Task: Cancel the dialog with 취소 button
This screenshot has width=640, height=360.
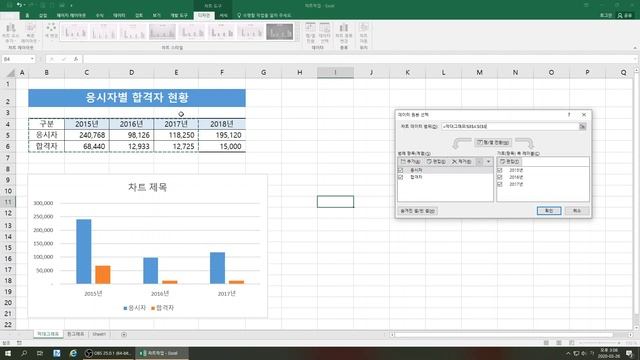Action: (577, 211)
